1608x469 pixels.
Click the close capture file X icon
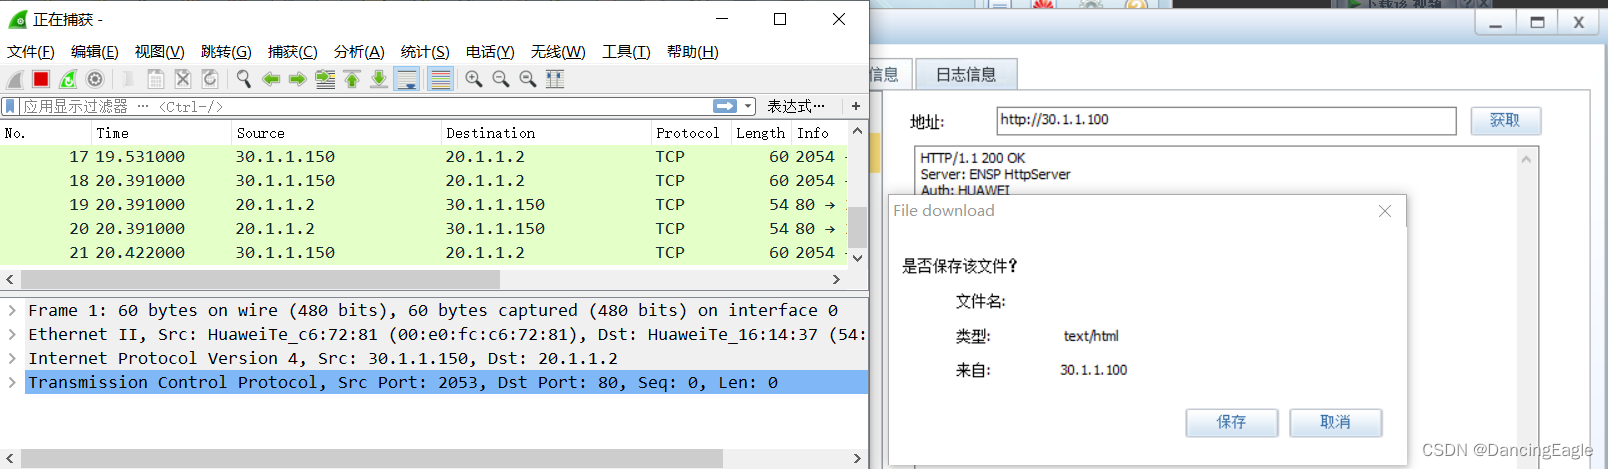coord(183,79)
